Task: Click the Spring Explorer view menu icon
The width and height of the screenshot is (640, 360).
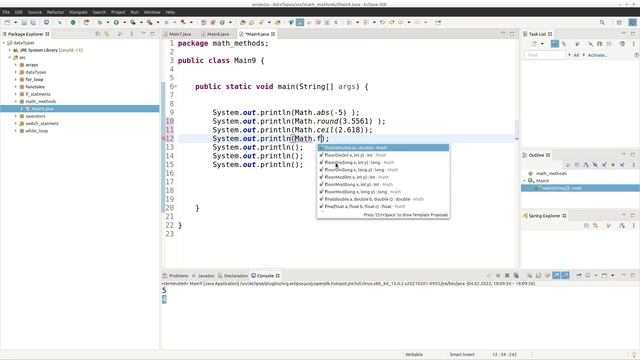Action: click(x=633, y=225)
